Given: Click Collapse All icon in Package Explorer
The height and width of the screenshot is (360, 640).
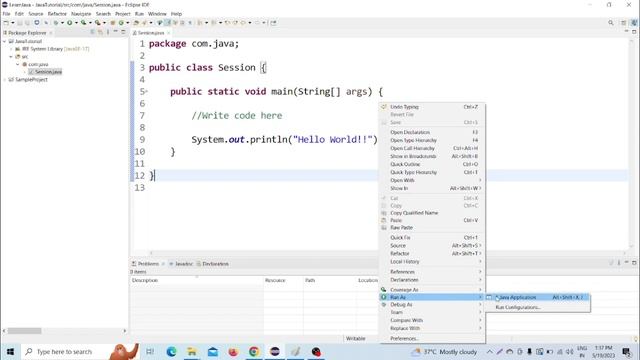Looking at the screenshot, I should 93,32.
